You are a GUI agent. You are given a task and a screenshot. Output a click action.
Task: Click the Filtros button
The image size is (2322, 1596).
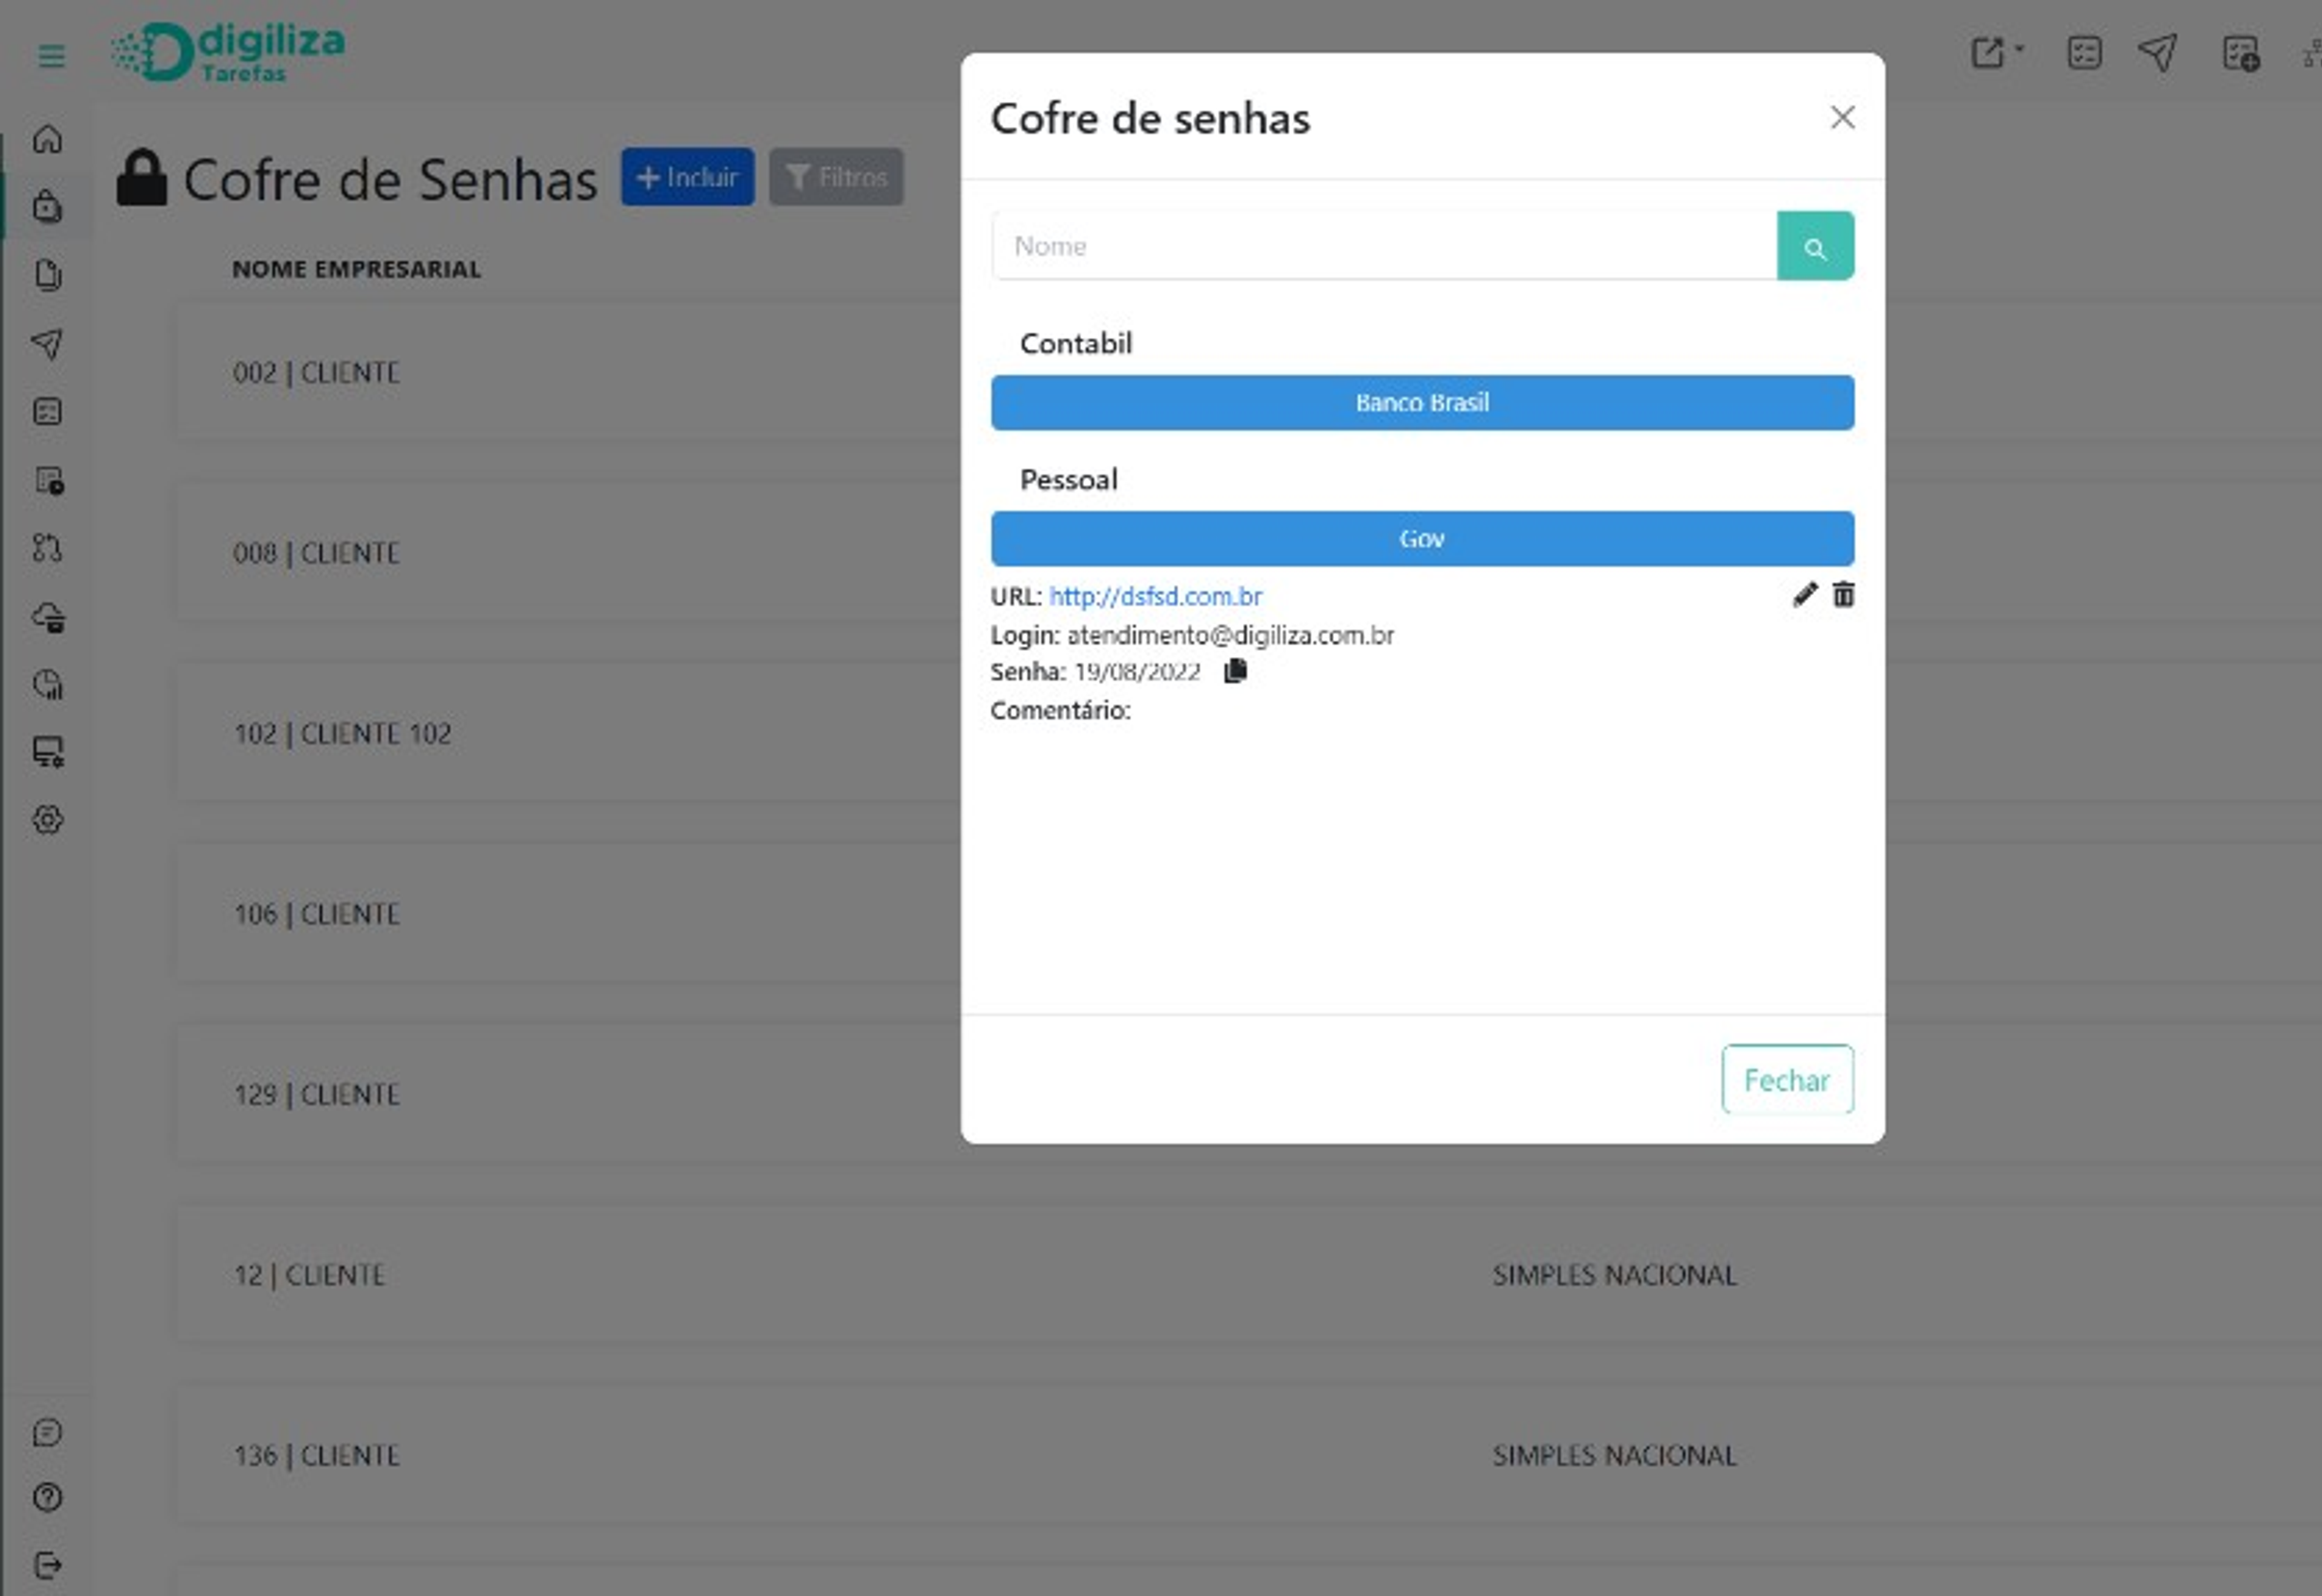tap(836, 177)
